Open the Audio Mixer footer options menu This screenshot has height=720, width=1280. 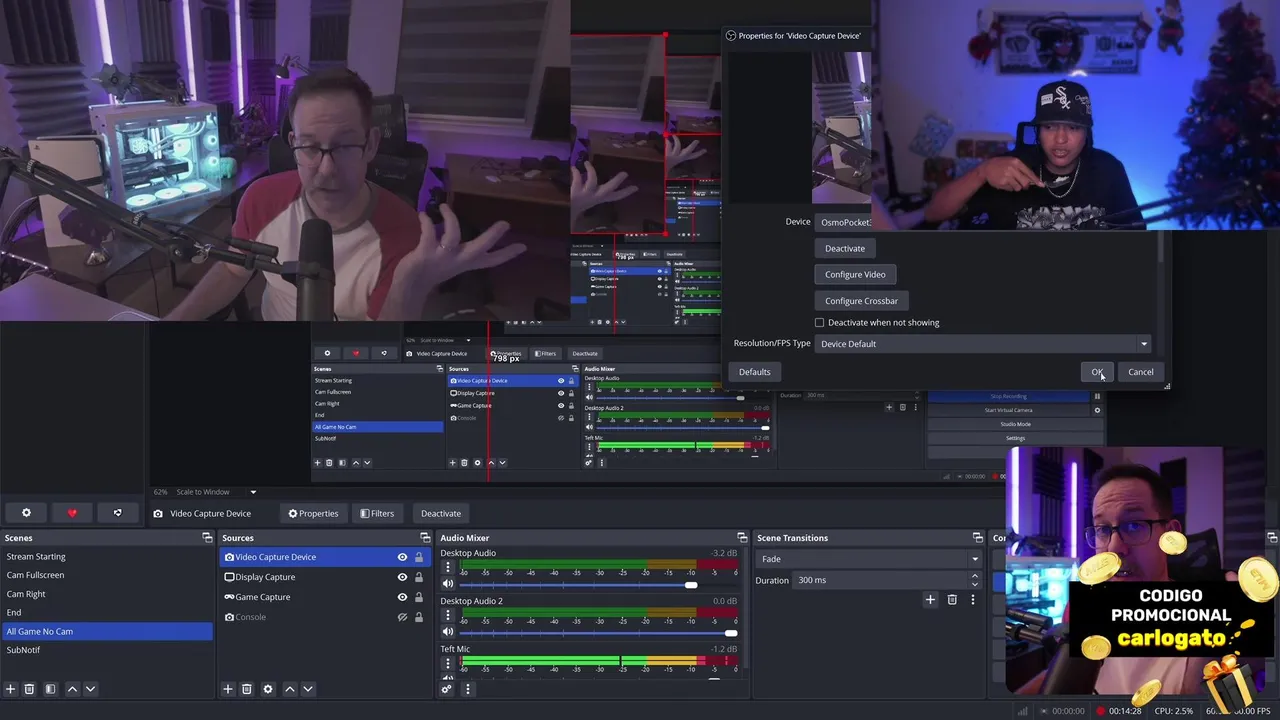[467, 689]
